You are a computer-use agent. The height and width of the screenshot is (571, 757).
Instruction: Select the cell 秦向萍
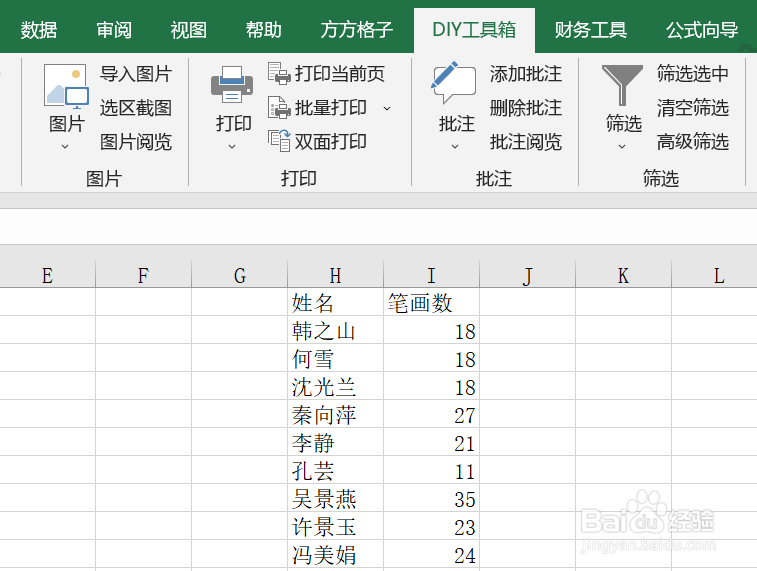point(336,414)
